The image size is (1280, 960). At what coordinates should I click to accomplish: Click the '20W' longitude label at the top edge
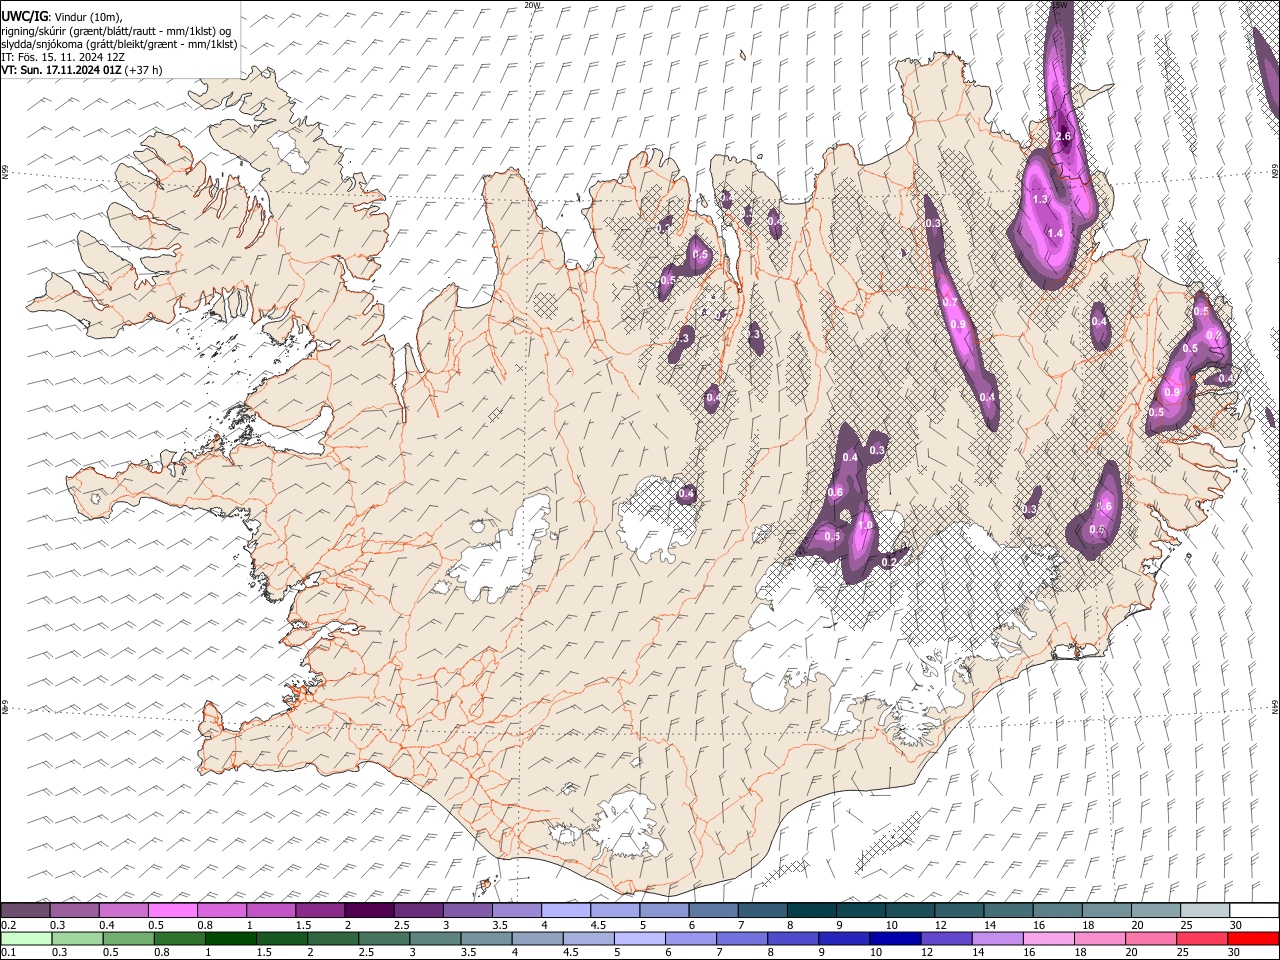click(532, 5)
